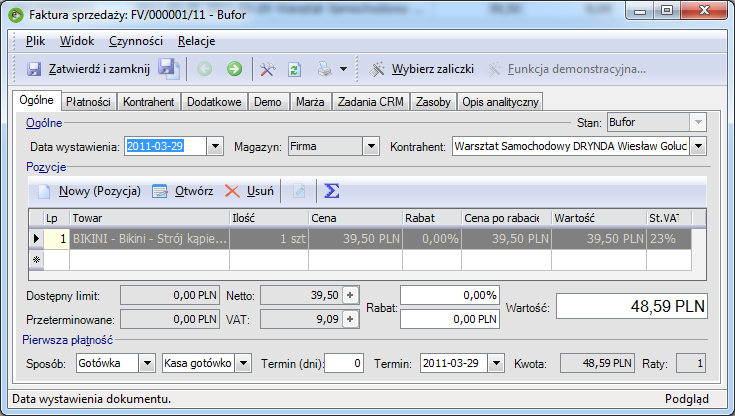Click the refresh document icon
The height and width of the screenshot is (416, 735).
click(294, 69)
